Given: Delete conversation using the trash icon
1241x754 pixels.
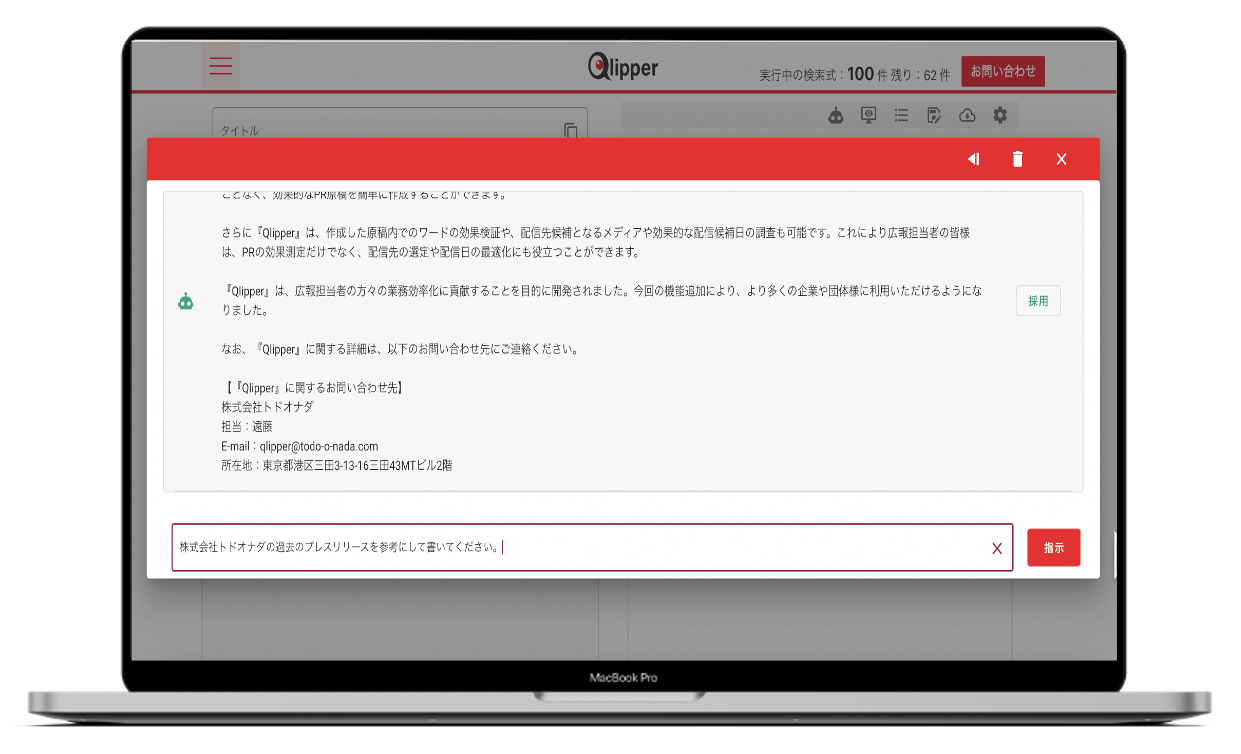Looking at the screenshot, I should click(x=1017, y=159).
